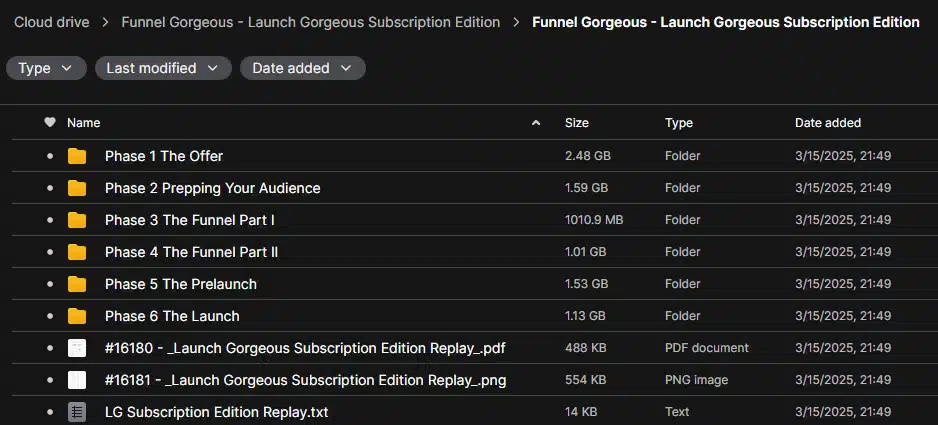Click the 'Text' type cell
The width and height of the screenshot is (938, 425).
677,412
